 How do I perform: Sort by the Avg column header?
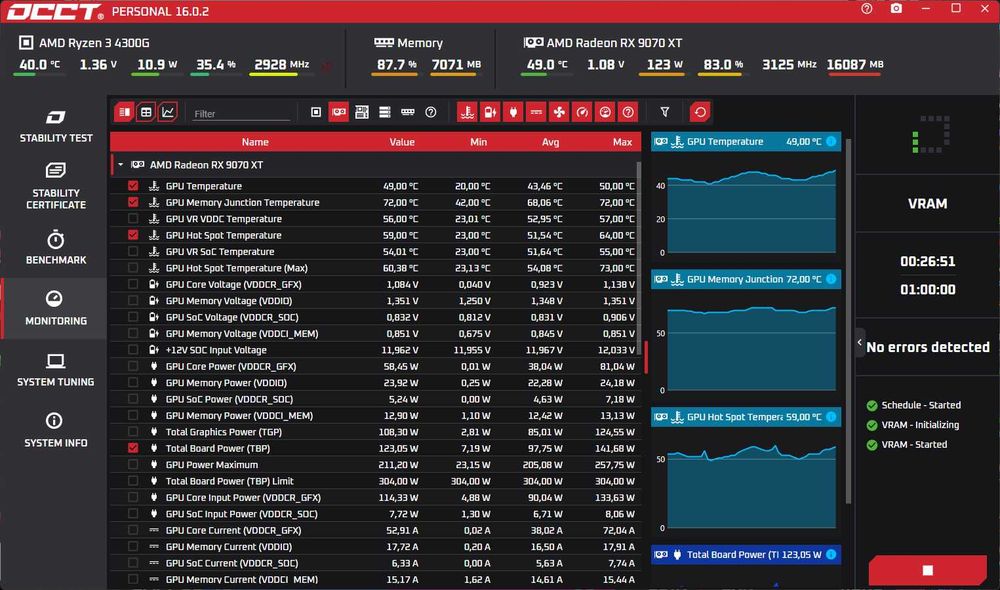click(550, 142)
